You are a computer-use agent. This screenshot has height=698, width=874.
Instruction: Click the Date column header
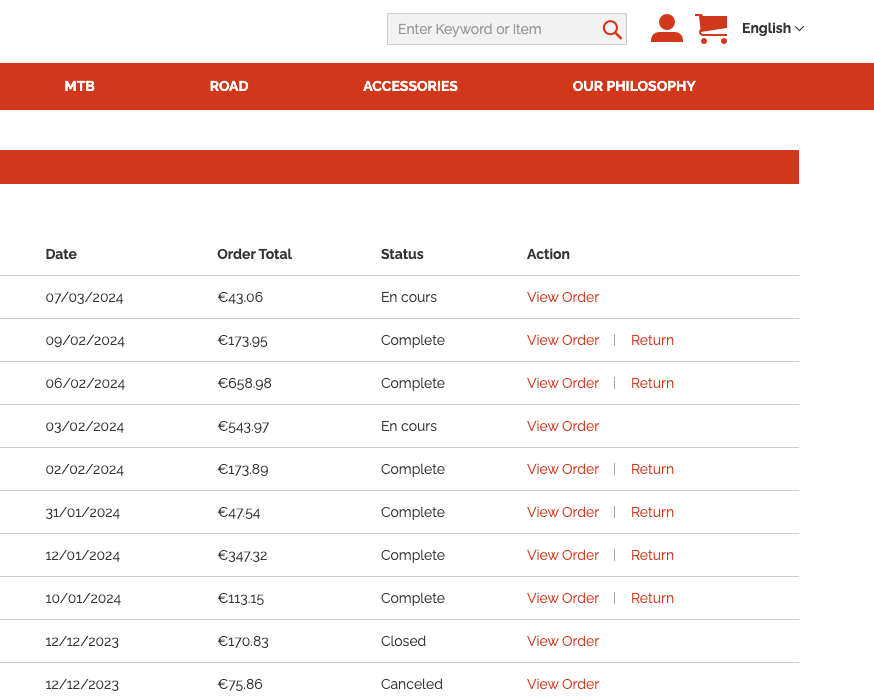tap(61, 254)
